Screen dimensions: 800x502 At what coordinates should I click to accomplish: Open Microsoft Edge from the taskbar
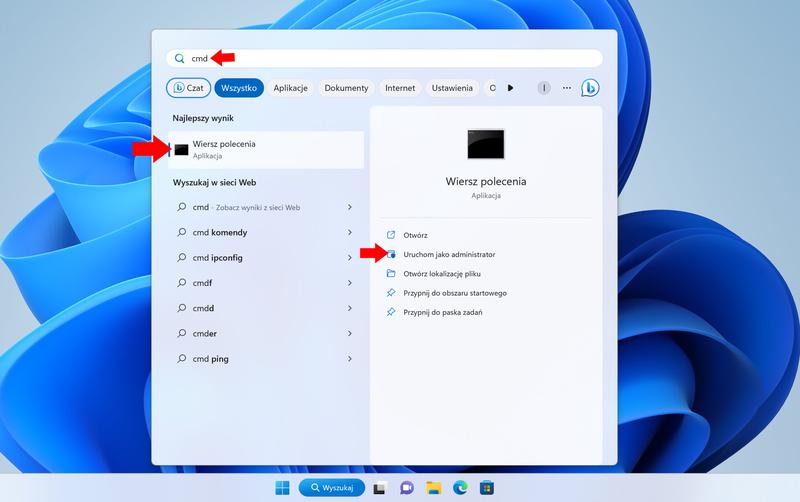tap(460, 488)
